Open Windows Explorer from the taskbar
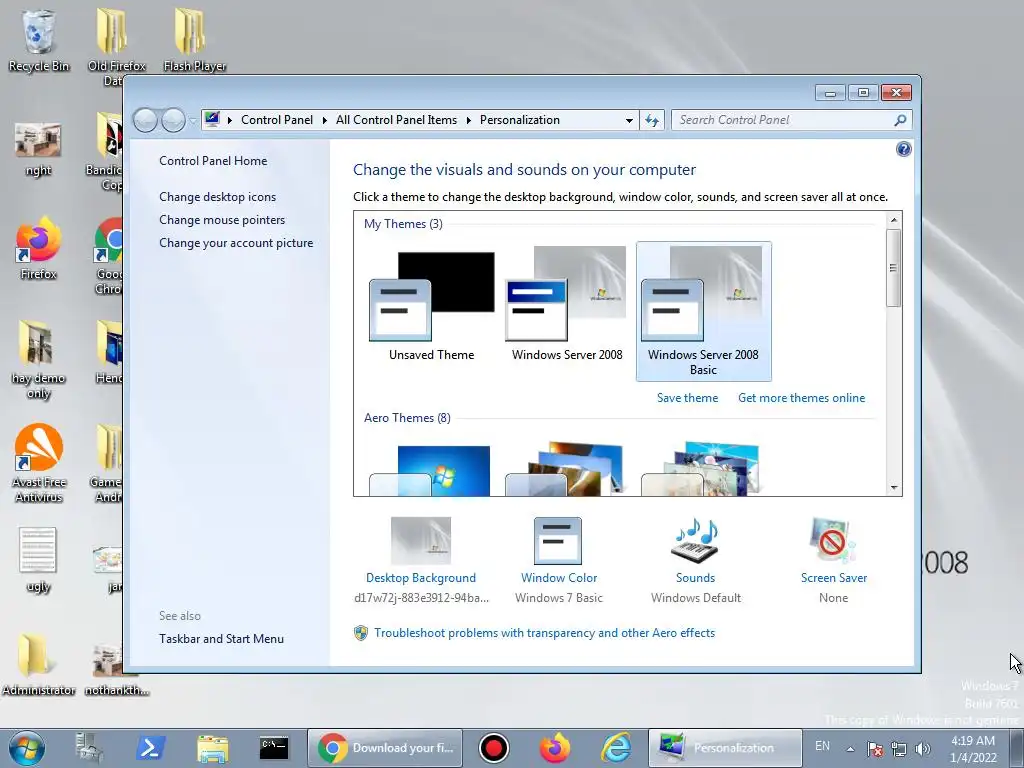The width and height of the screenshot is (1024, 768). pos(212,749)
